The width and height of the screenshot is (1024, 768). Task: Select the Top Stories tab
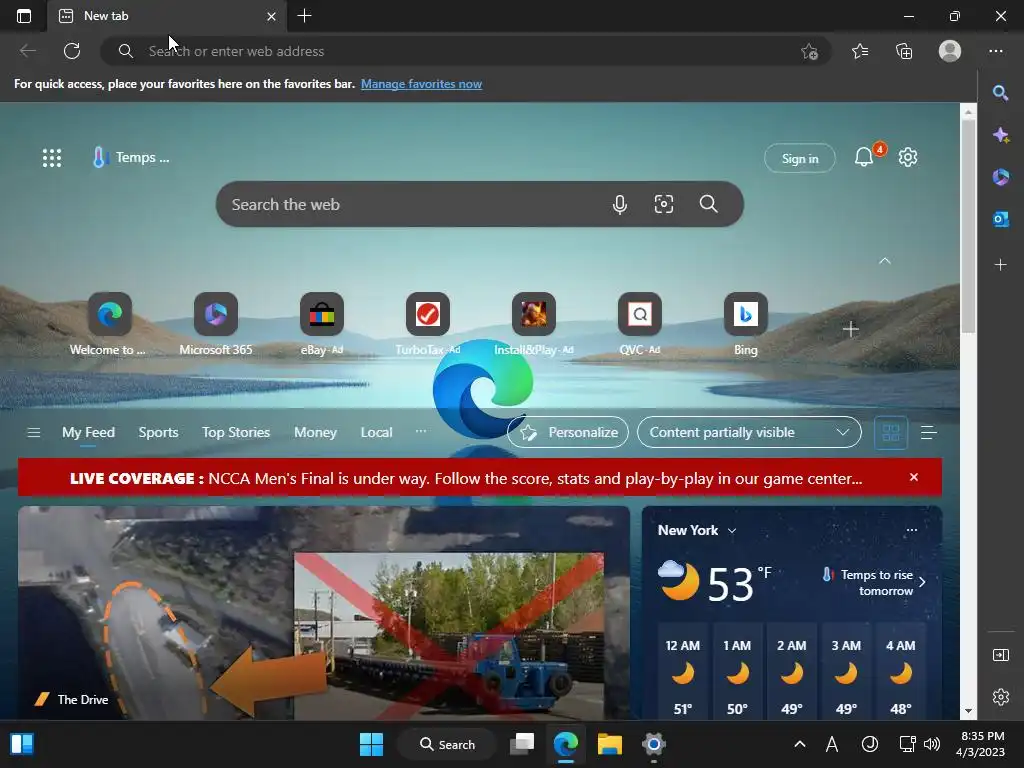pyautogui.click(x=236, y=432)
